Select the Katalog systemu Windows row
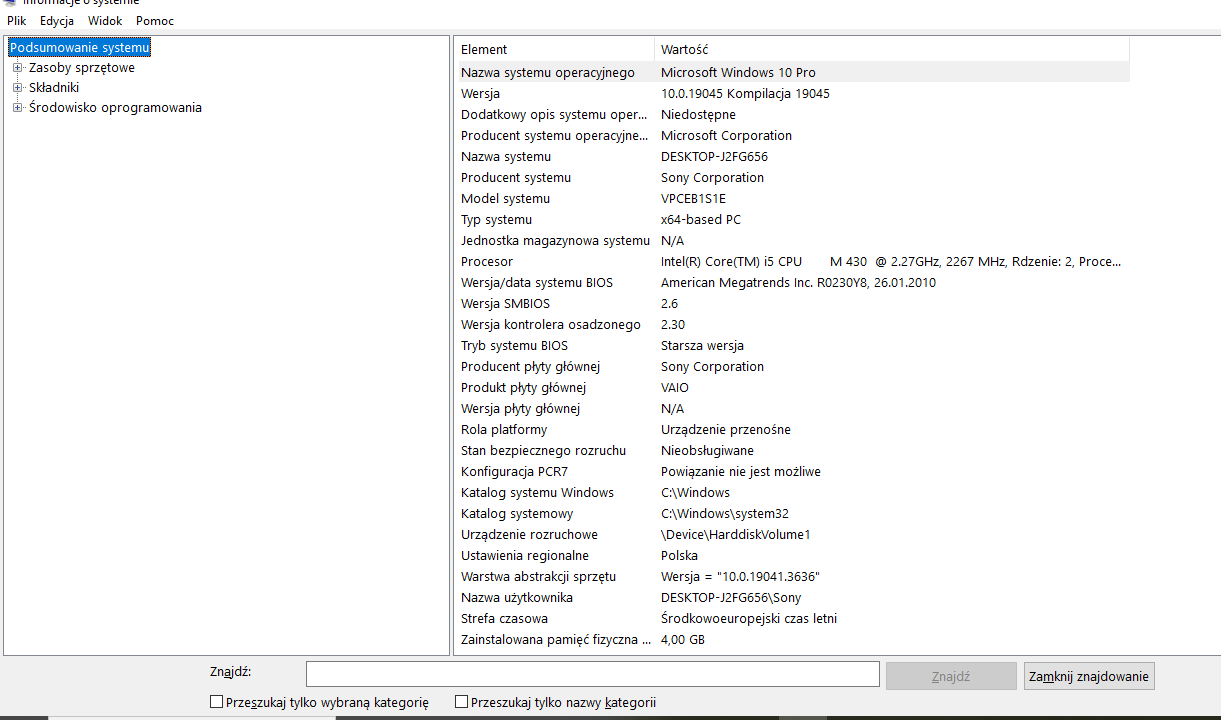Viewport: 1221px width, 720px height. (793, 492)
